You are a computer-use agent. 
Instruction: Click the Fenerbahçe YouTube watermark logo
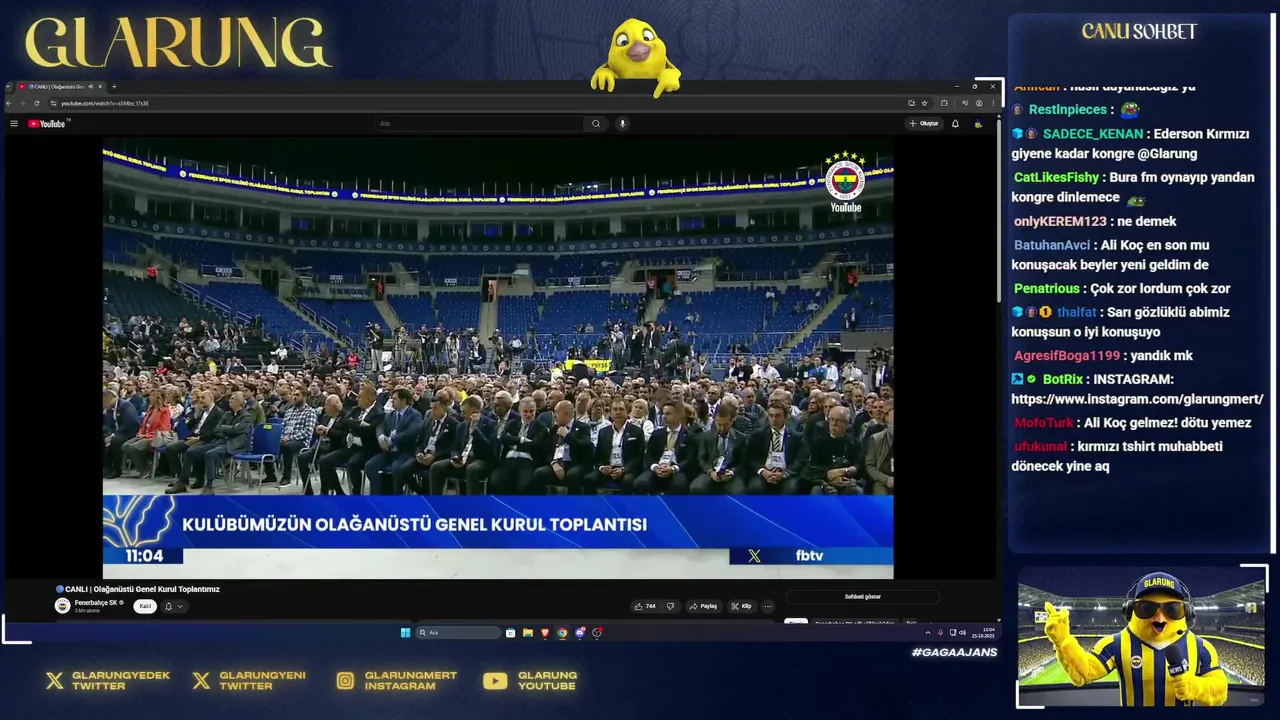[x=845, y=182]
